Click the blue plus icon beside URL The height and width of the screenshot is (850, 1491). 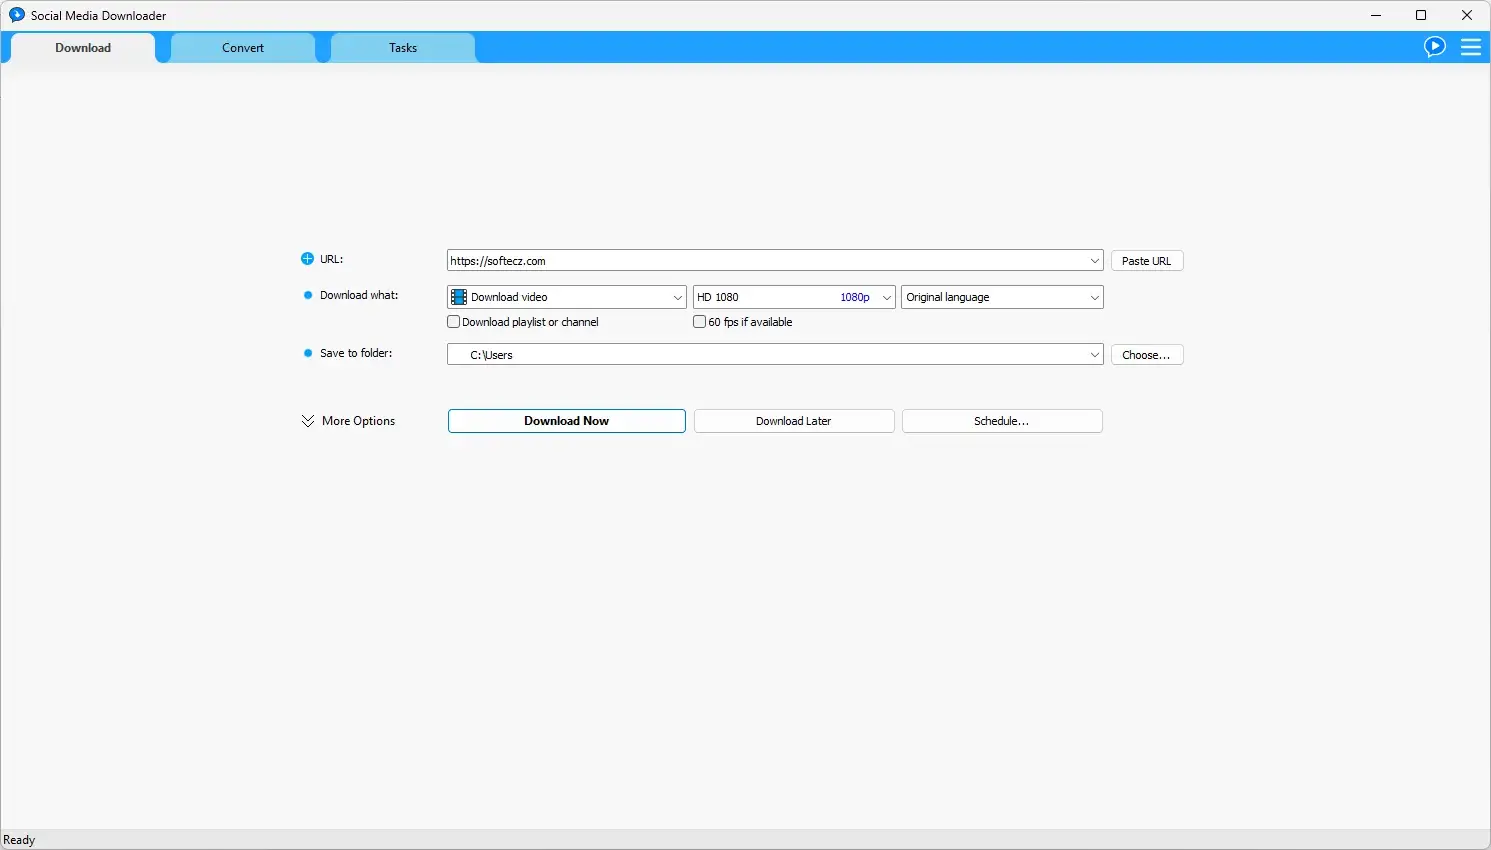coord(307,259)
